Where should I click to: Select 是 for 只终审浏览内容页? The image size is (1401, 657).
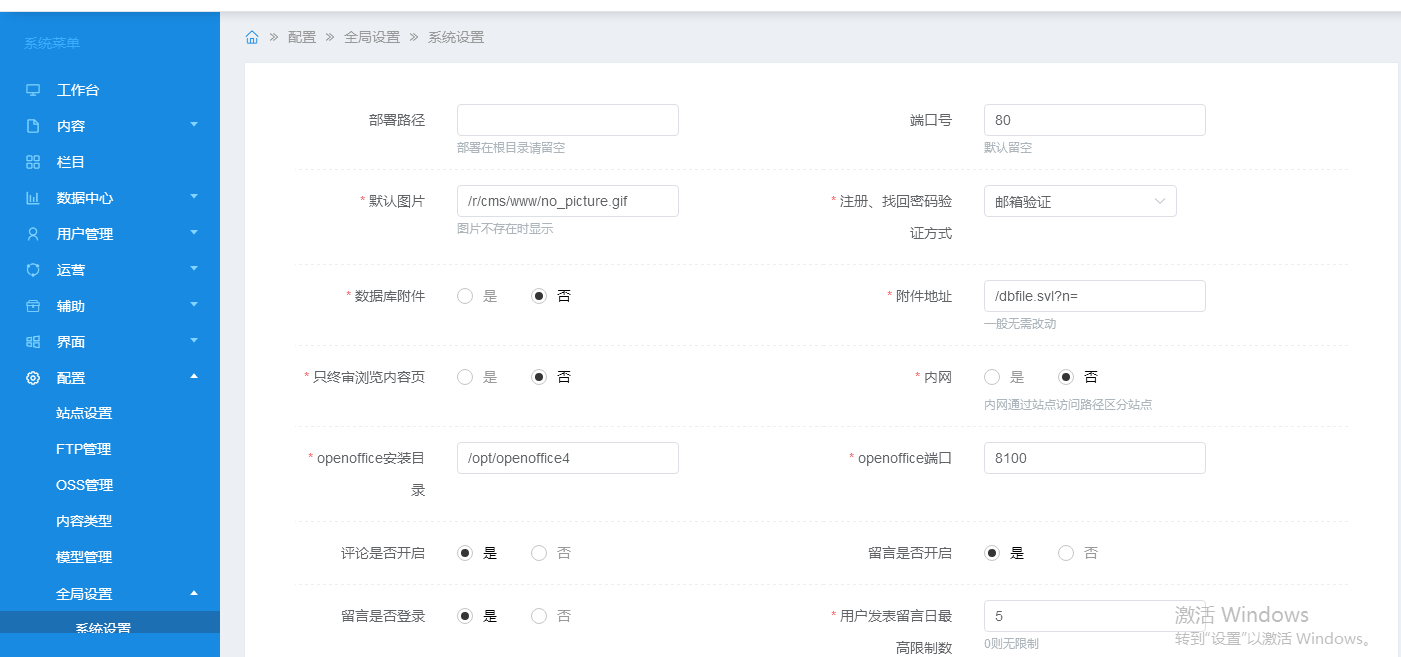click(x=465, y=377)
